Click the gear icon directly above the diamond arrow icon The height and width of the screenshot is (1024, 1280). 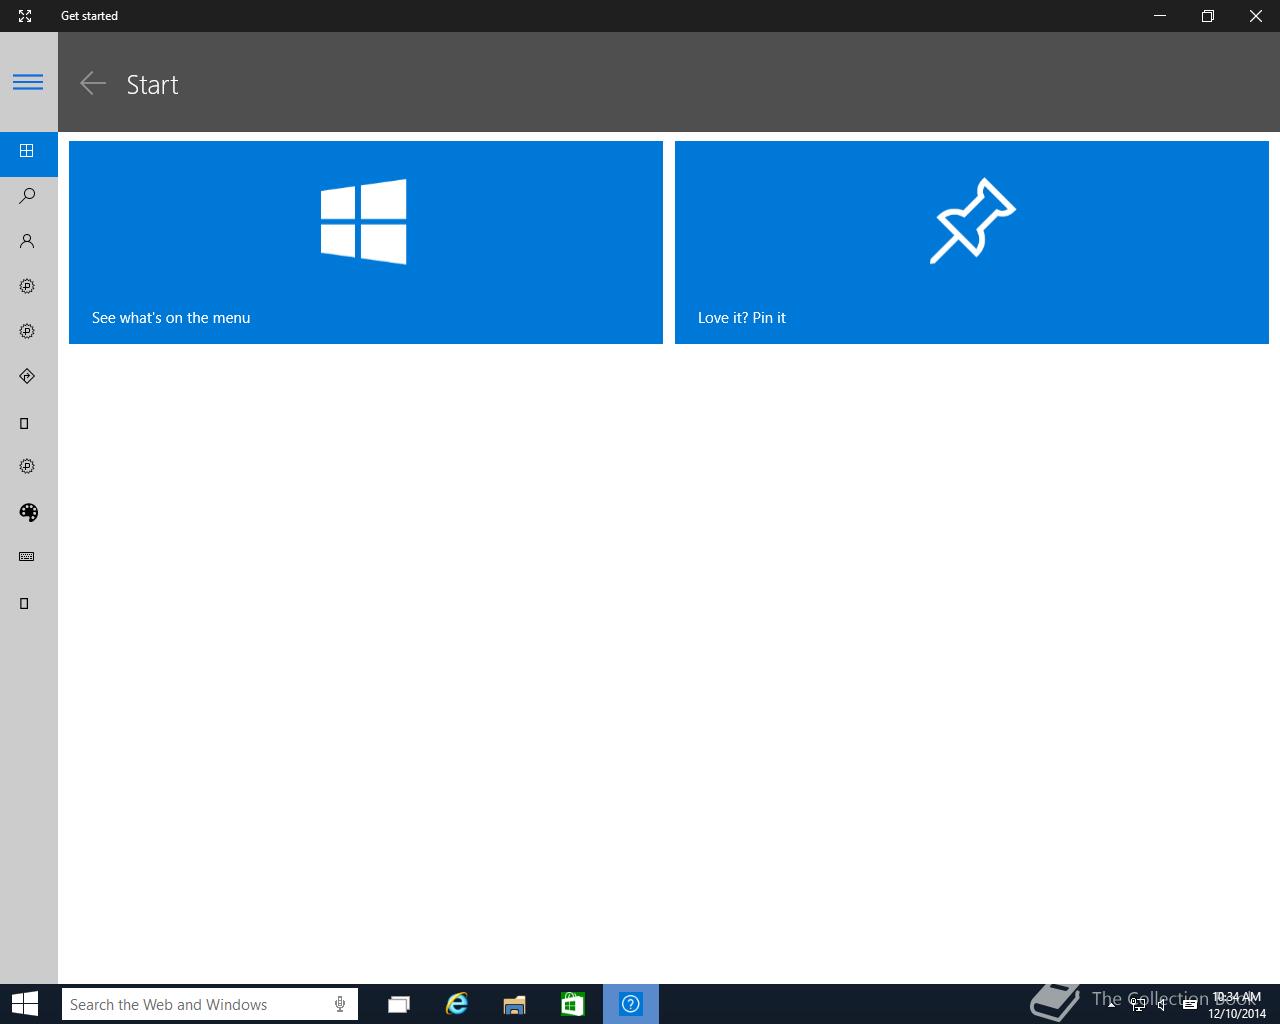point(28,331)
